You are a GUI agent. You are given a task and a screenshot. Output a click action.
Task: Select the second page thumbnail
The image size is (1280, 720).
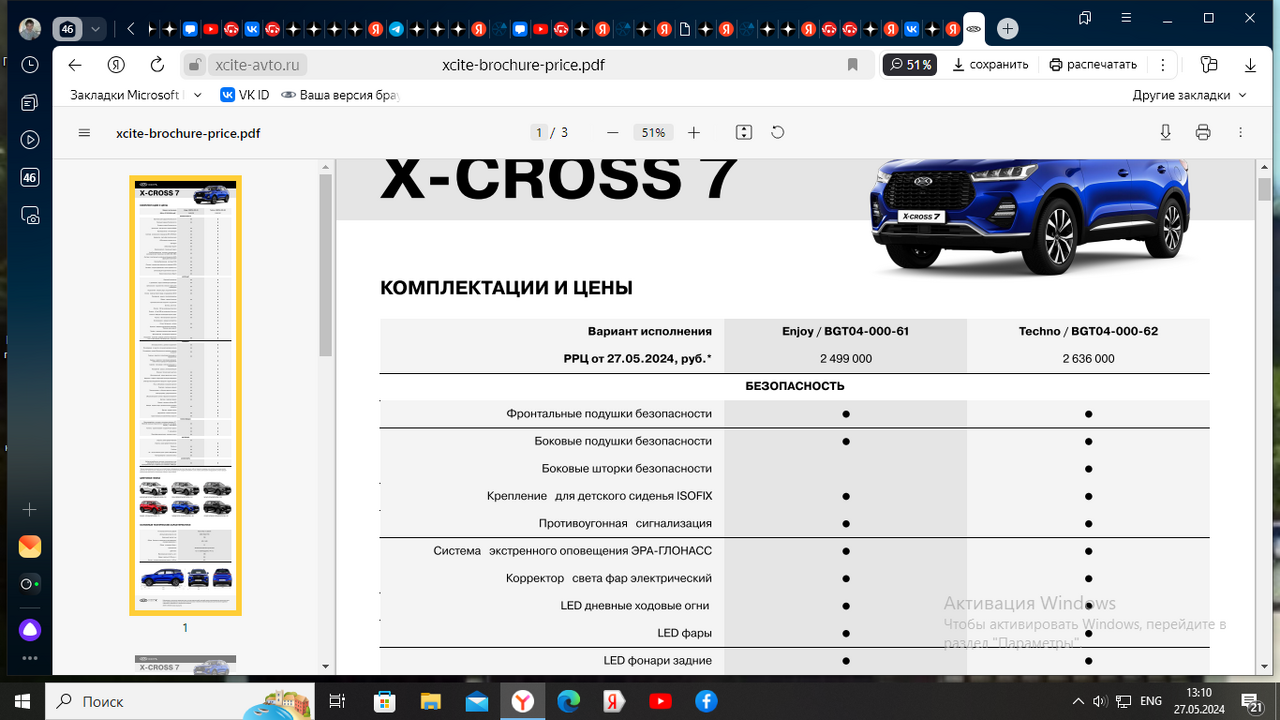(x=185, y=664)
